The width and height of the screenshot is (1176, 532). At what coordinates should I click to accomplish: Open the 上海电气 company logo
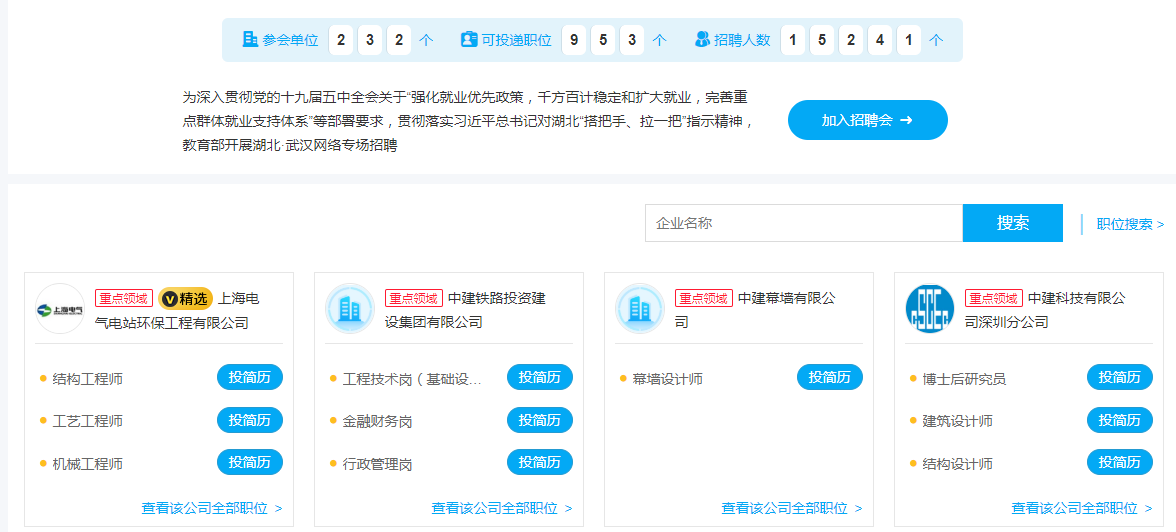coord(60,309)
